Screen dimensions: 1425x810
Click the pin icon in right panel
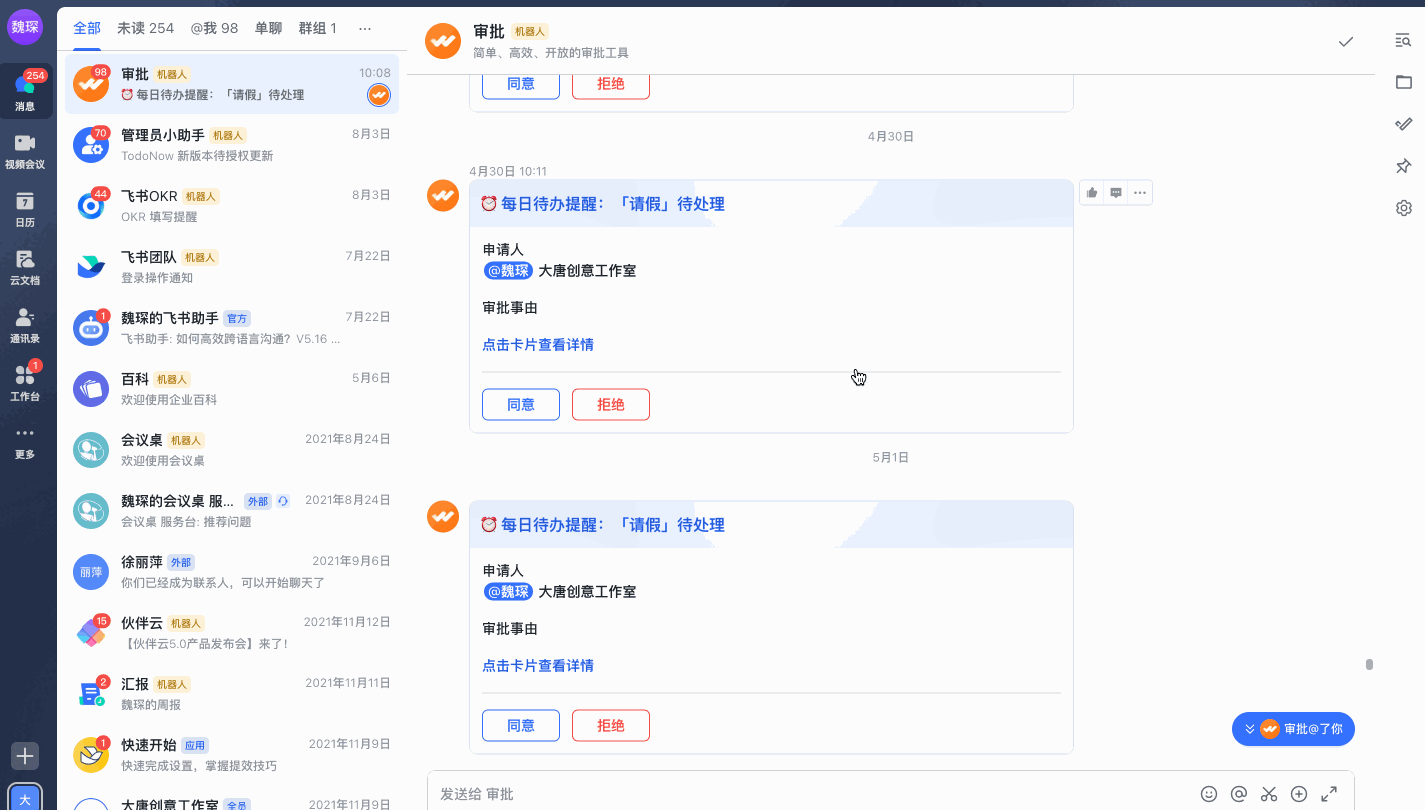1403,166
